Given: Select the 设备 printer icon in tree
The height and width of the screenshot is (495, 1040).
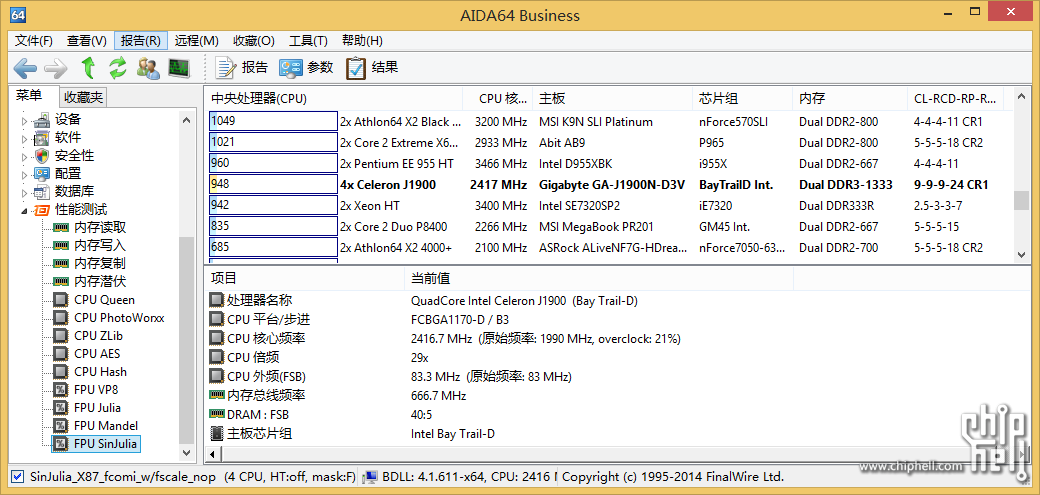Looking at the screenshot, I should tap(42, 120).
